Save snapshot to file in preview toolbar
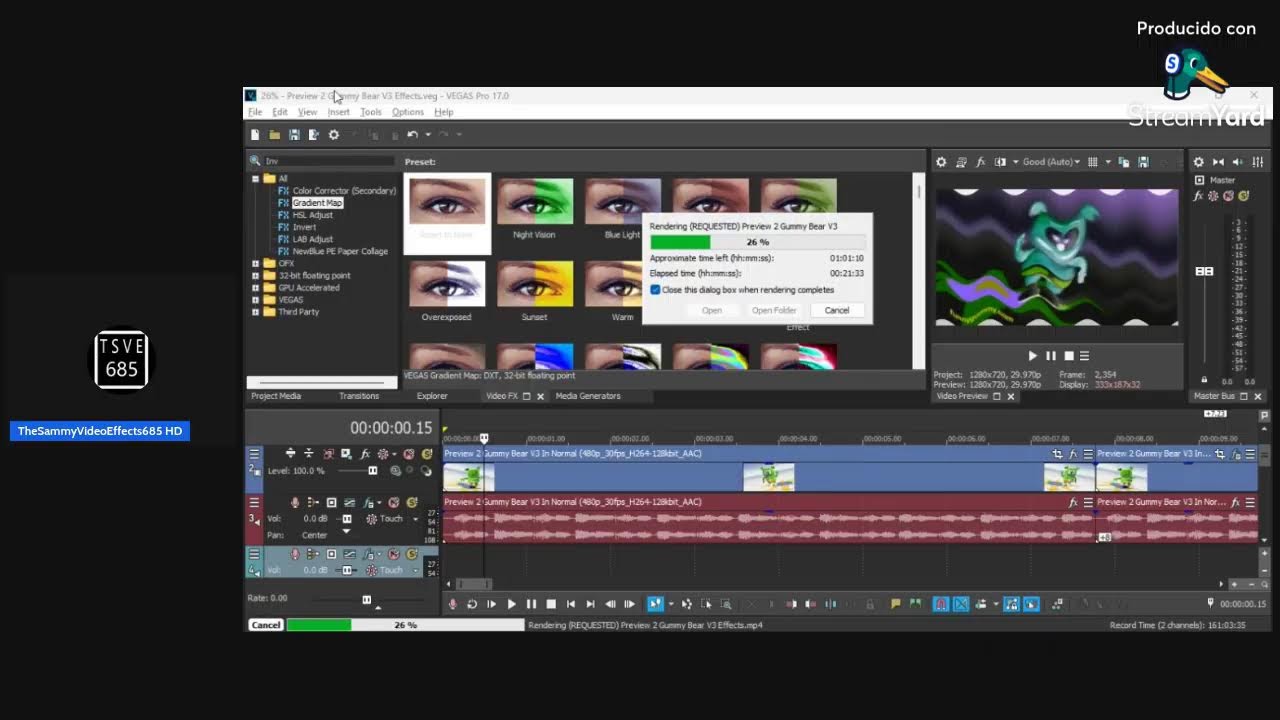This screenshot has width=1280, height=720. (1143, 162)
